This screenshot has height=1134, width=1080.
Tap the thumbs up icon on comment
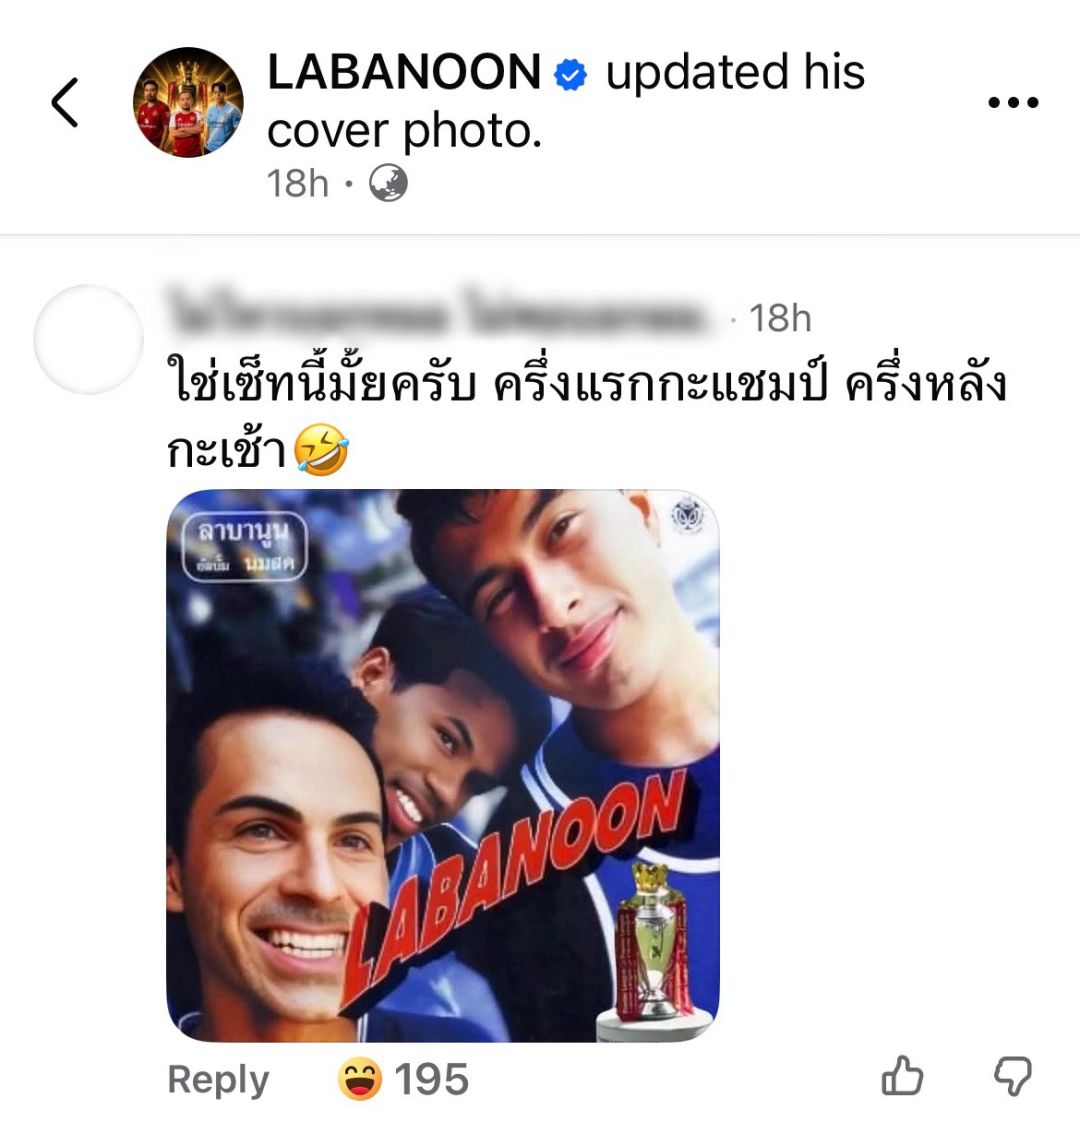pyautogui.click(x=902, y=1075)
